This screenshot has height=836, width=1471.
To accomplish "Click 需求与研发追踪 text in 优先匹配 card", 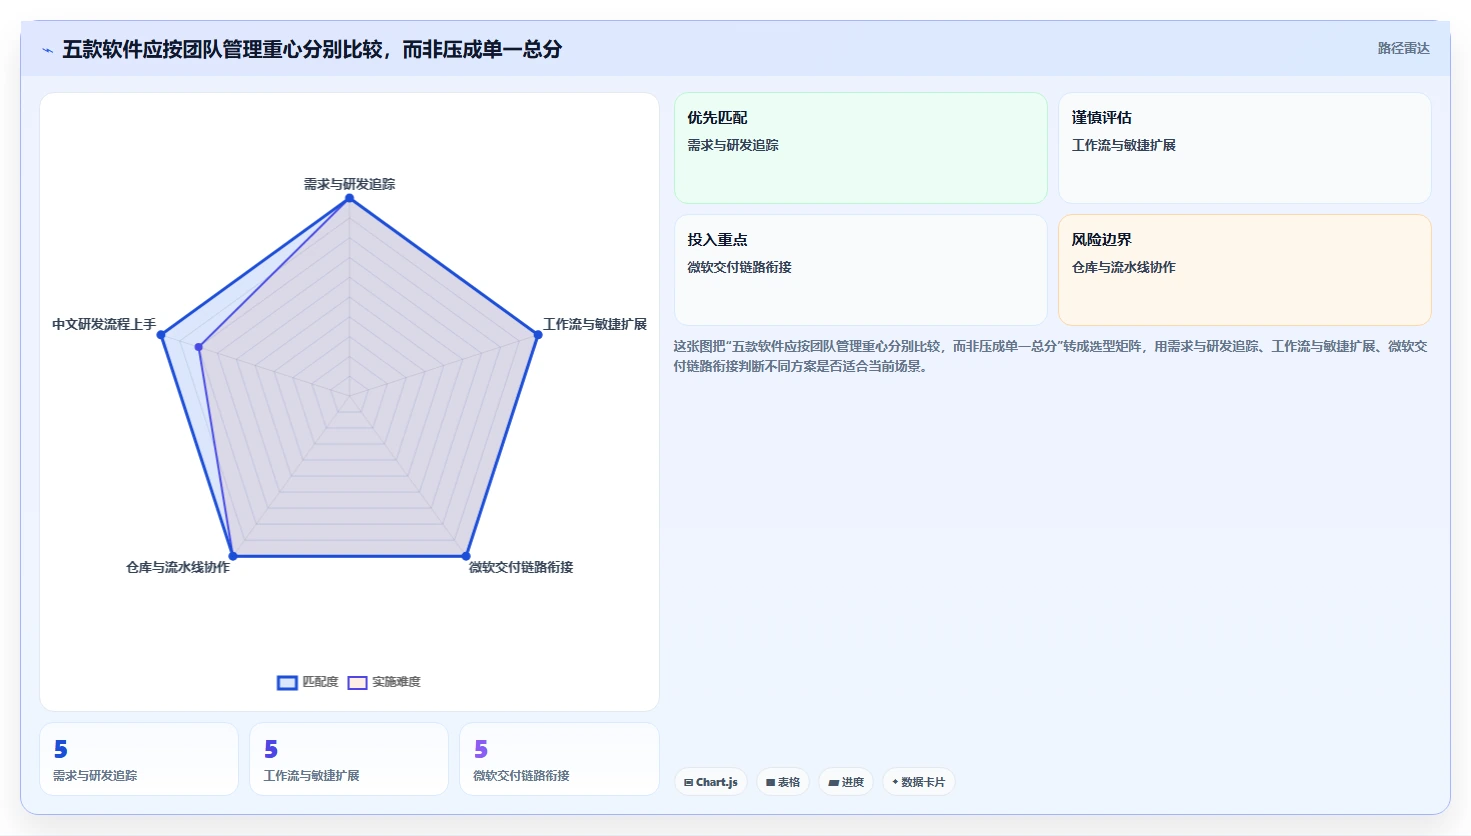I will pos(733,145).
